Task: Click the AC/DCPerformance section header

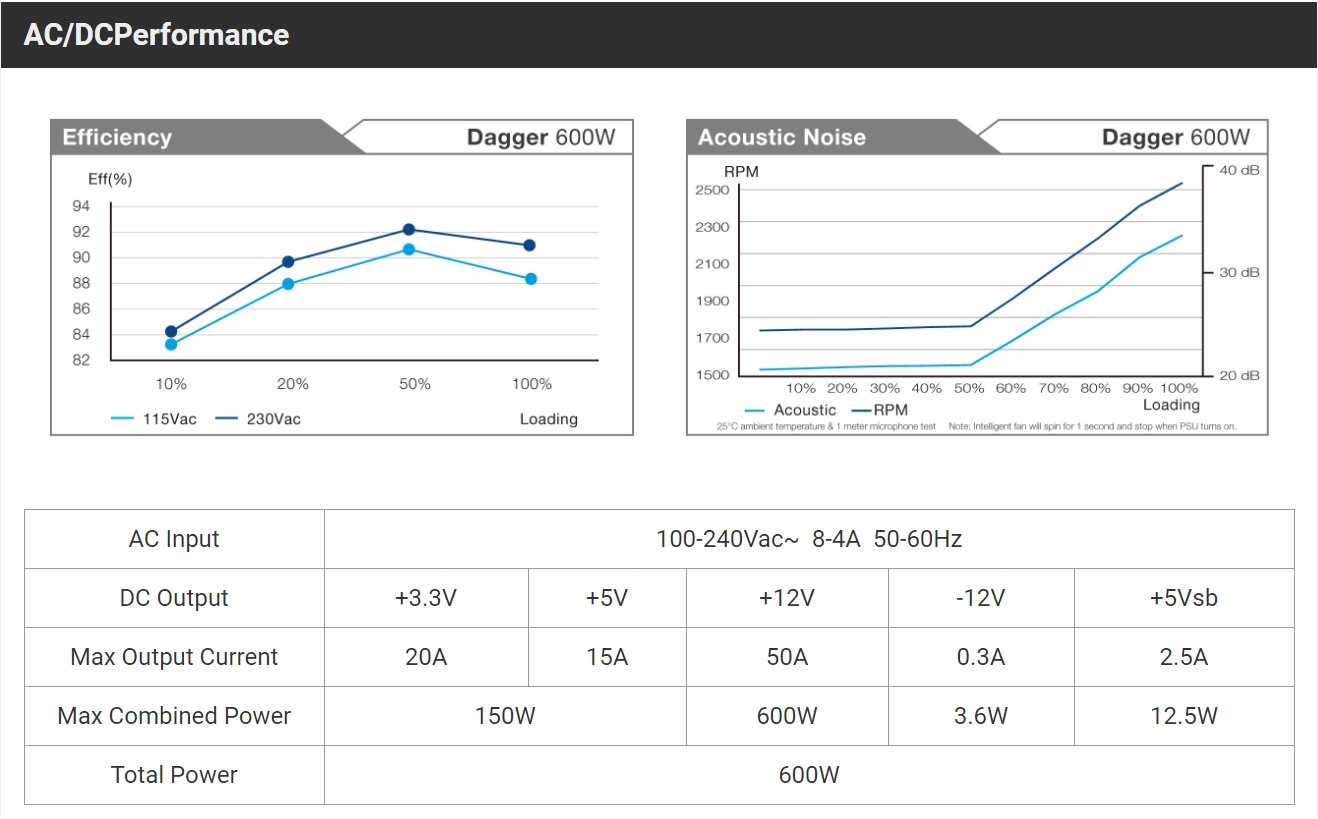Action: [x=156, y=35]
